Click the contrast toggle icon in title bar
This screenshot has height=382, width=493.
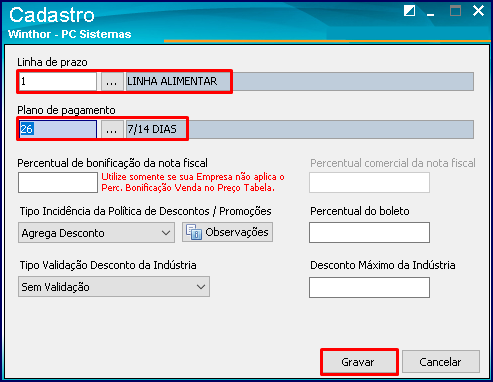[x=409, y=11]
